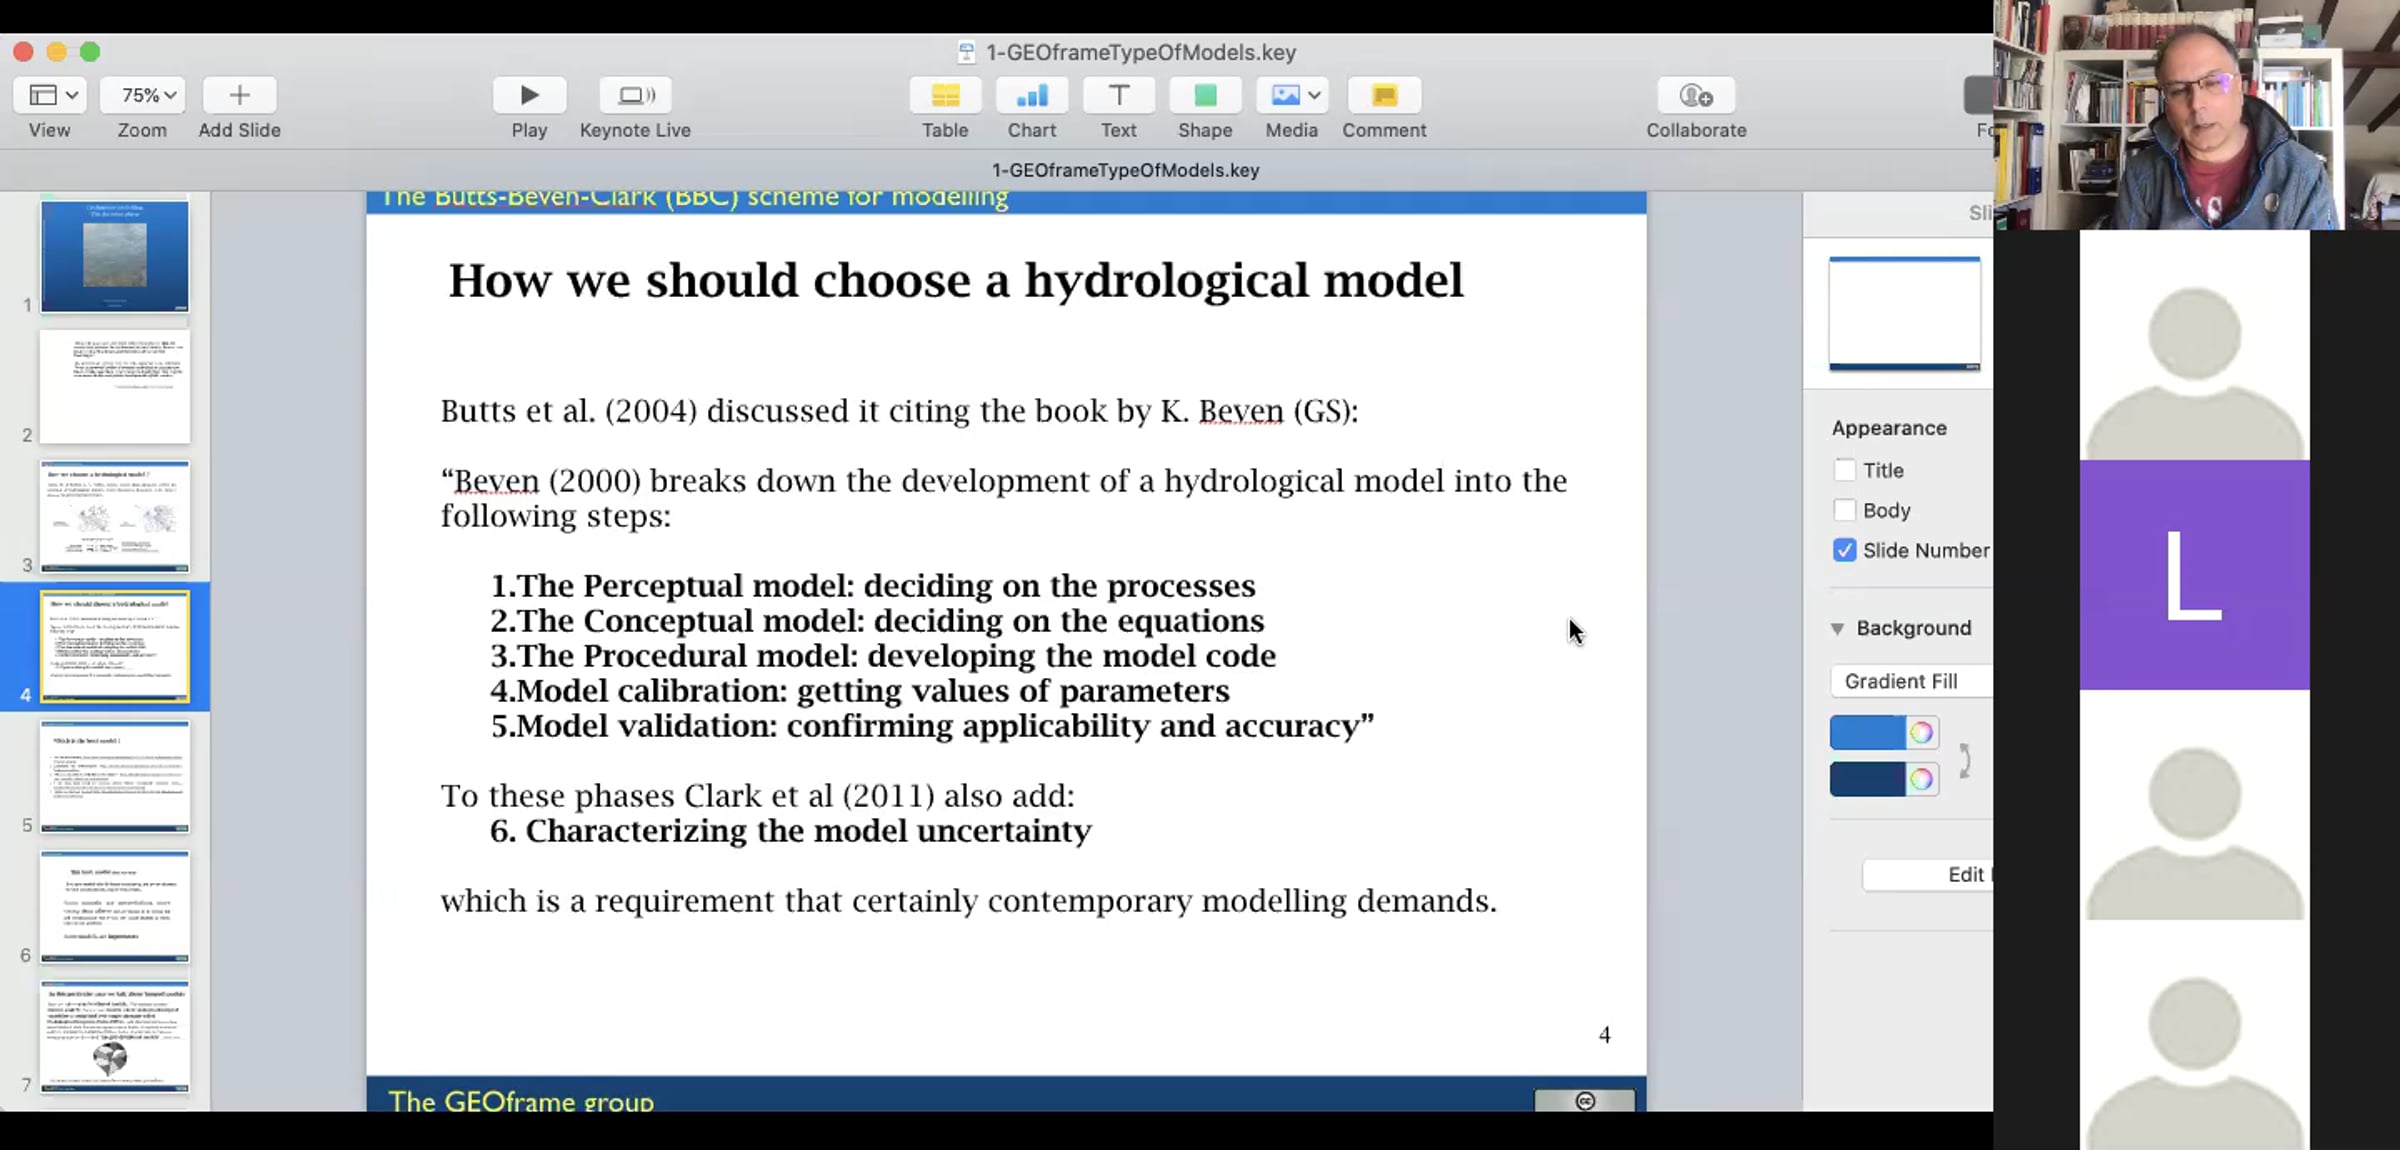Open color wheel for the dark-blue gradient stop
The width and height of the screenshot is (2400, 1150).
[x=1921, y=779]
